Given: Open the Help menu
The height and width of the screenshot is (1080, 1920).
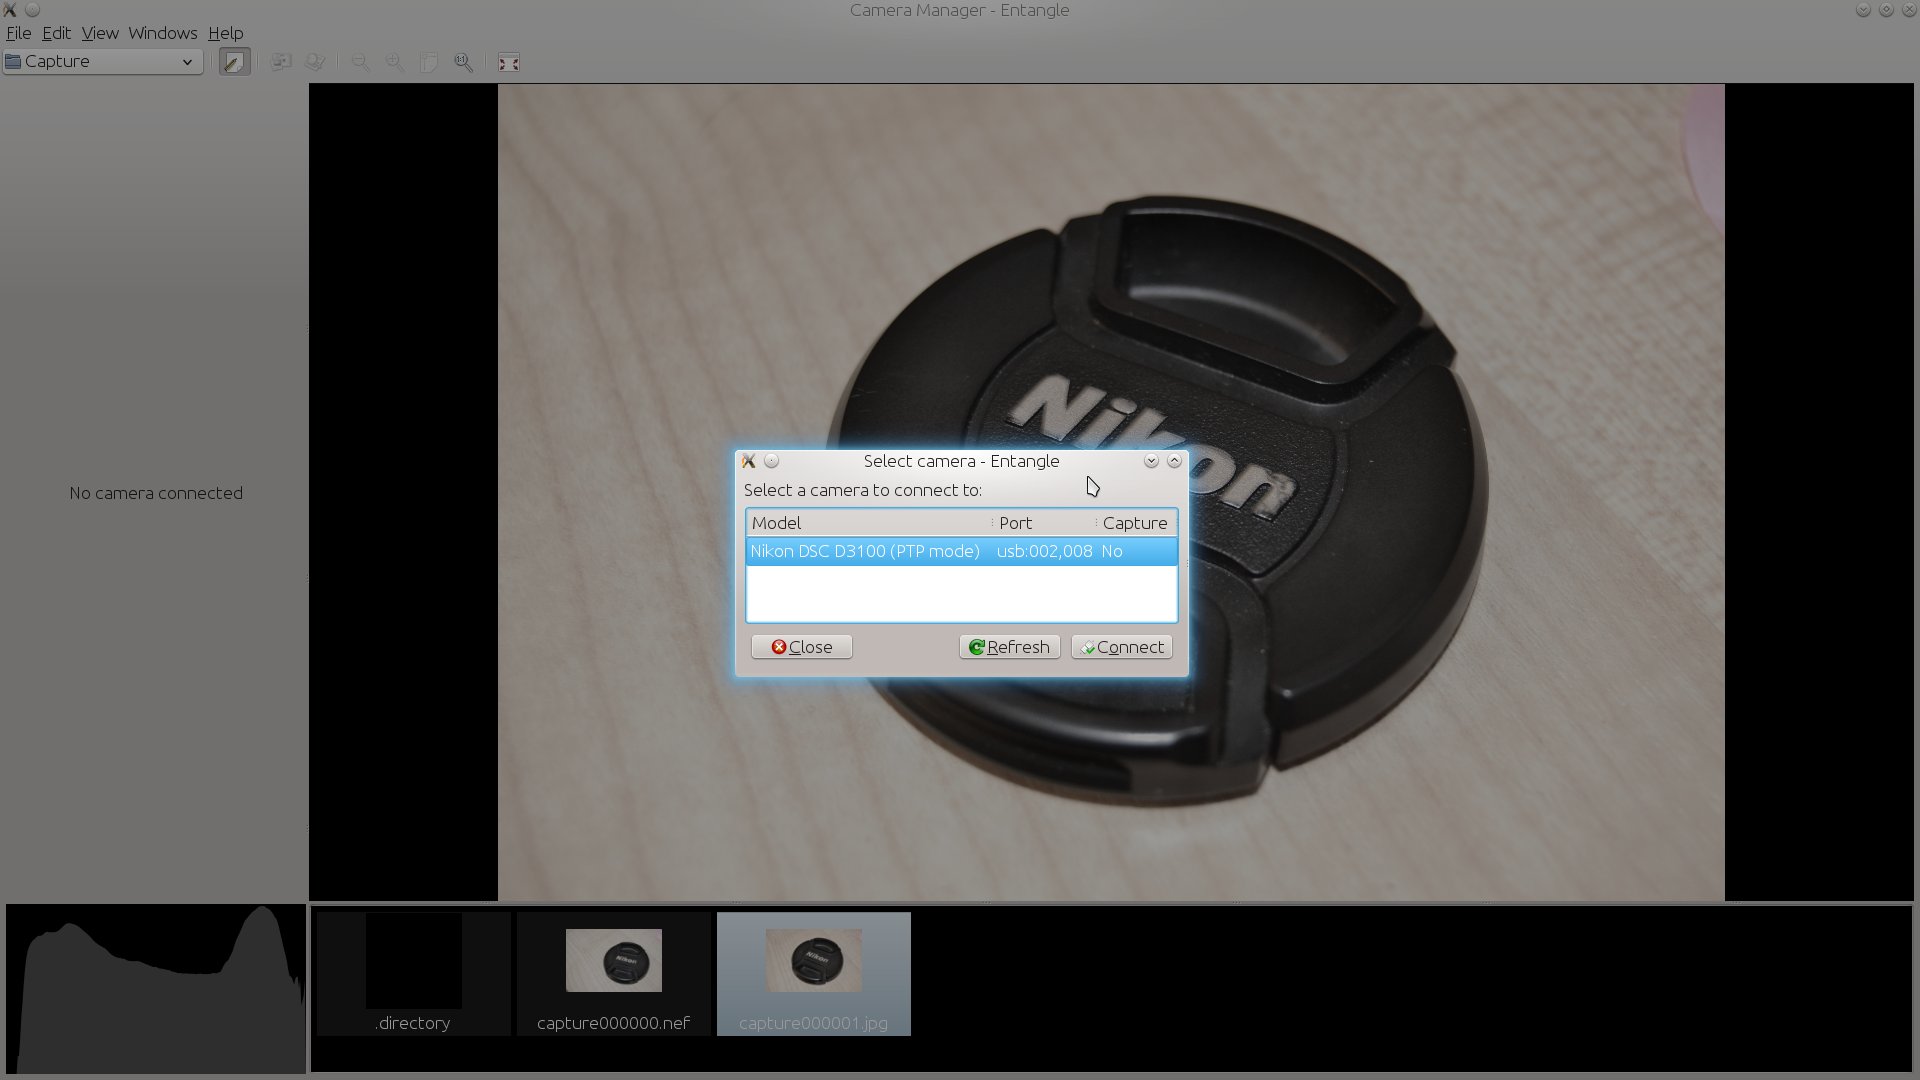Looking at the screenshot, I should [225, 33].
